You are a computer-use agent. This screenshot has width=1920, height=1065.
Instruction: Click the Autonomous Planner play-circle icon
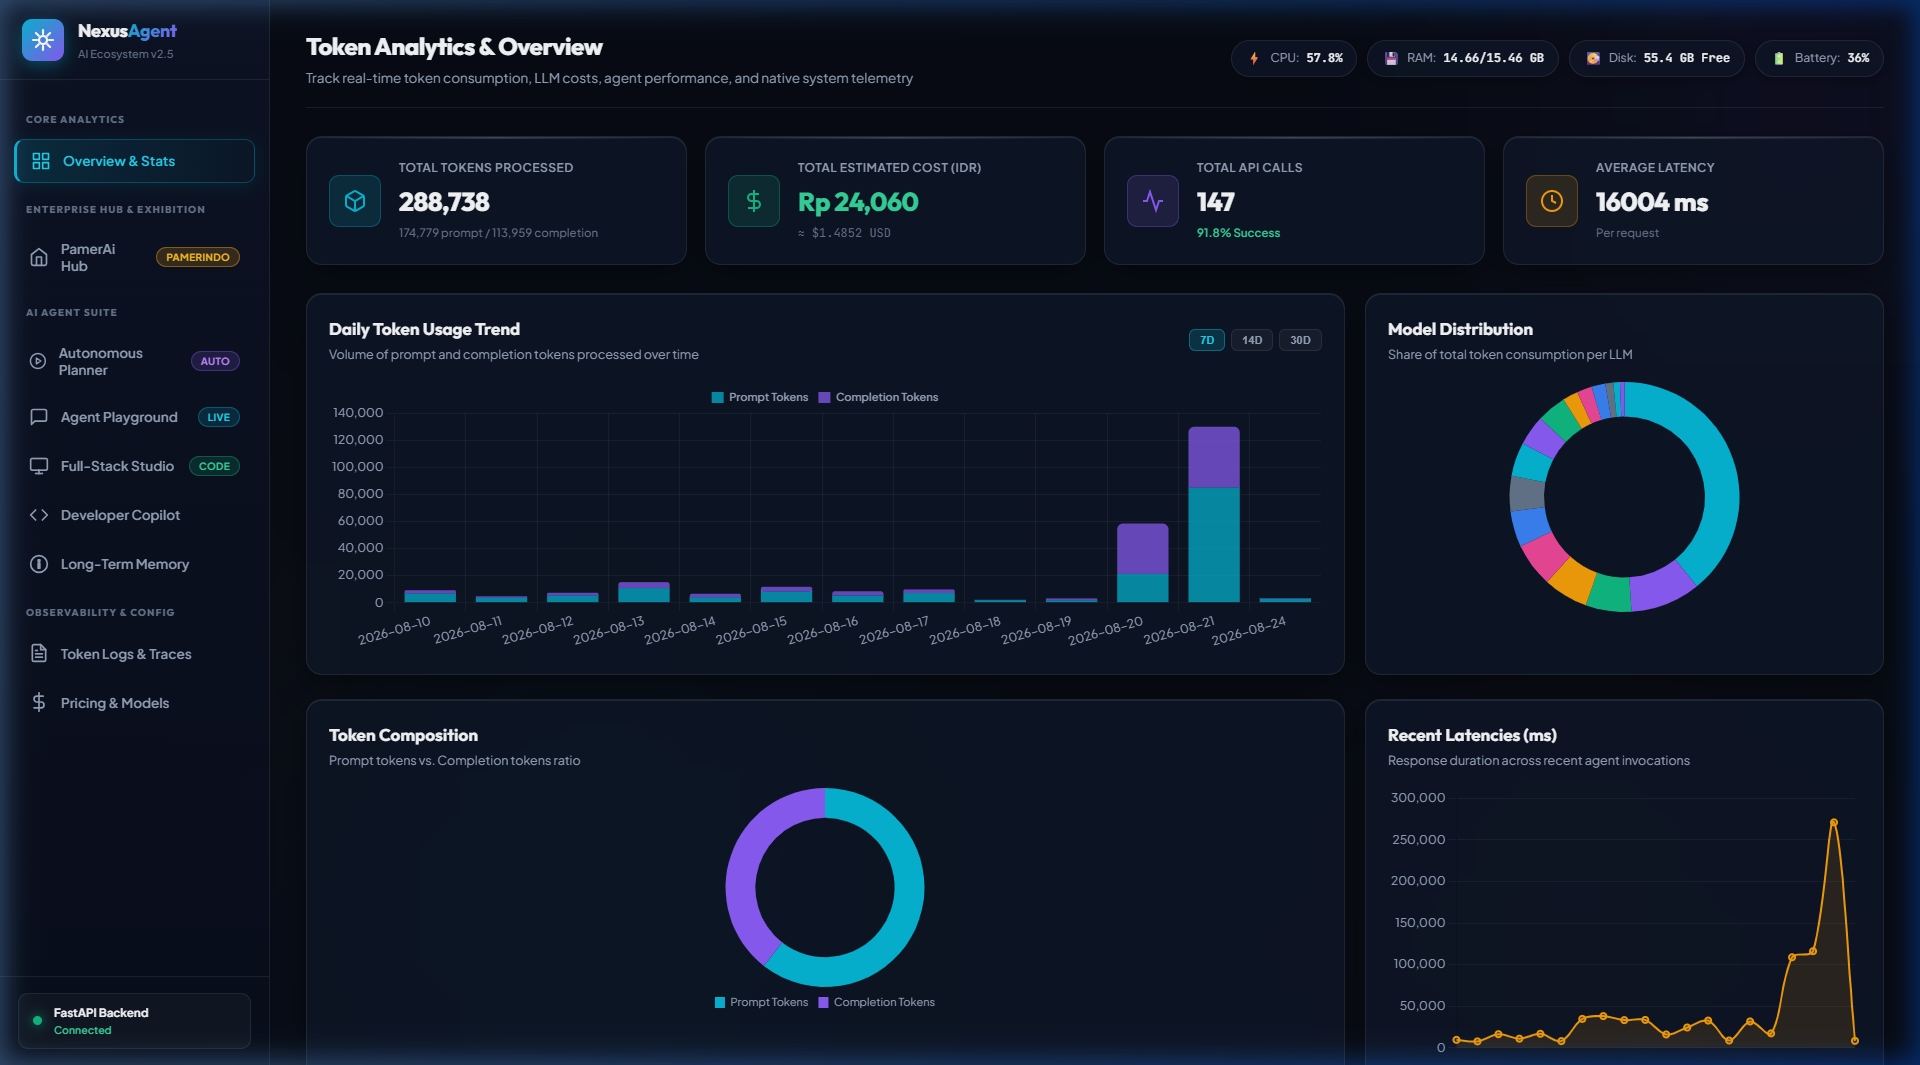[x=38, y=361]
